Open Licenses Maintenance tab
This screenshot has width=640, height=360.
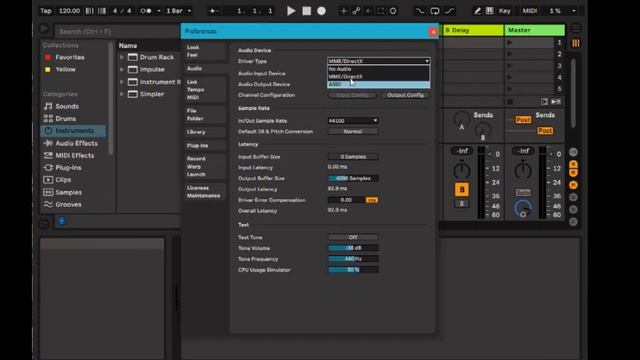[205, 192]
